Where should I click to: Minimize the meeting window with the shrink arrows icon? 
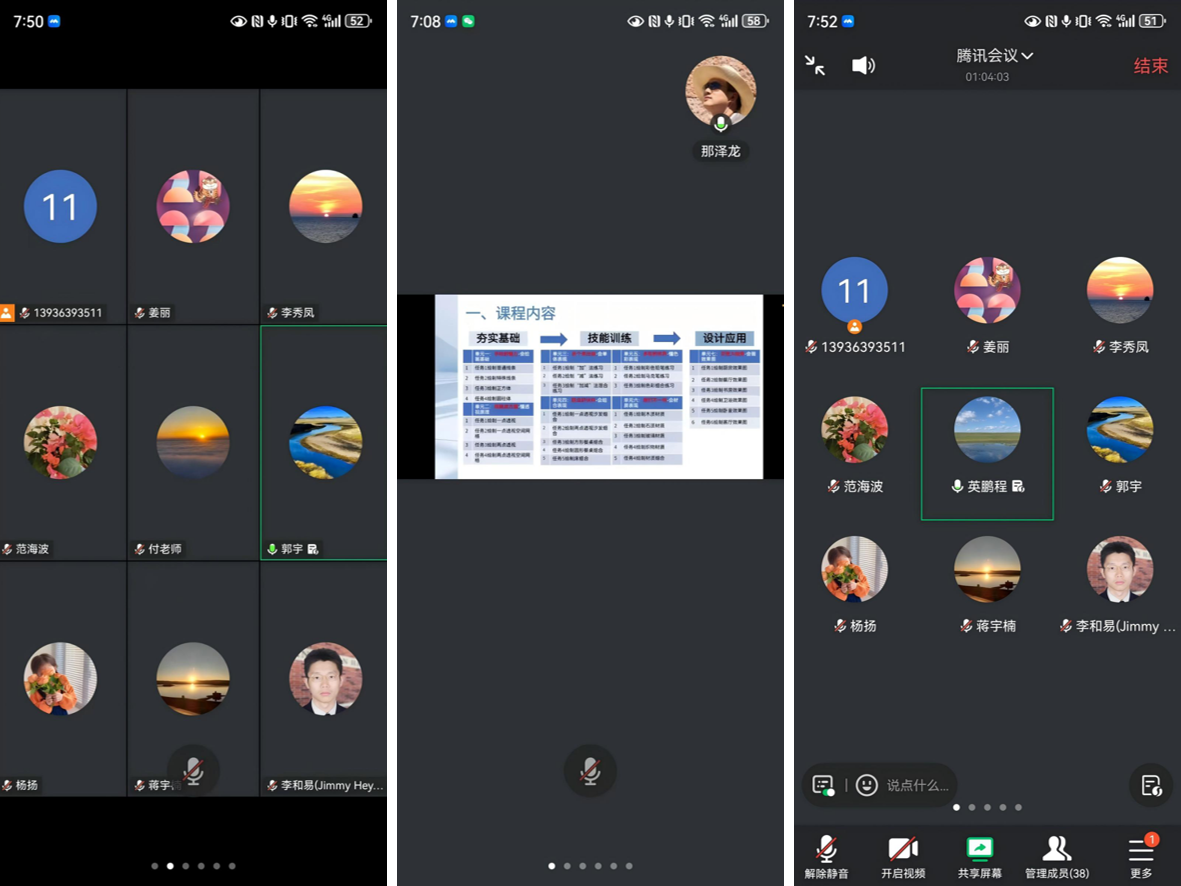click(815, 65)
